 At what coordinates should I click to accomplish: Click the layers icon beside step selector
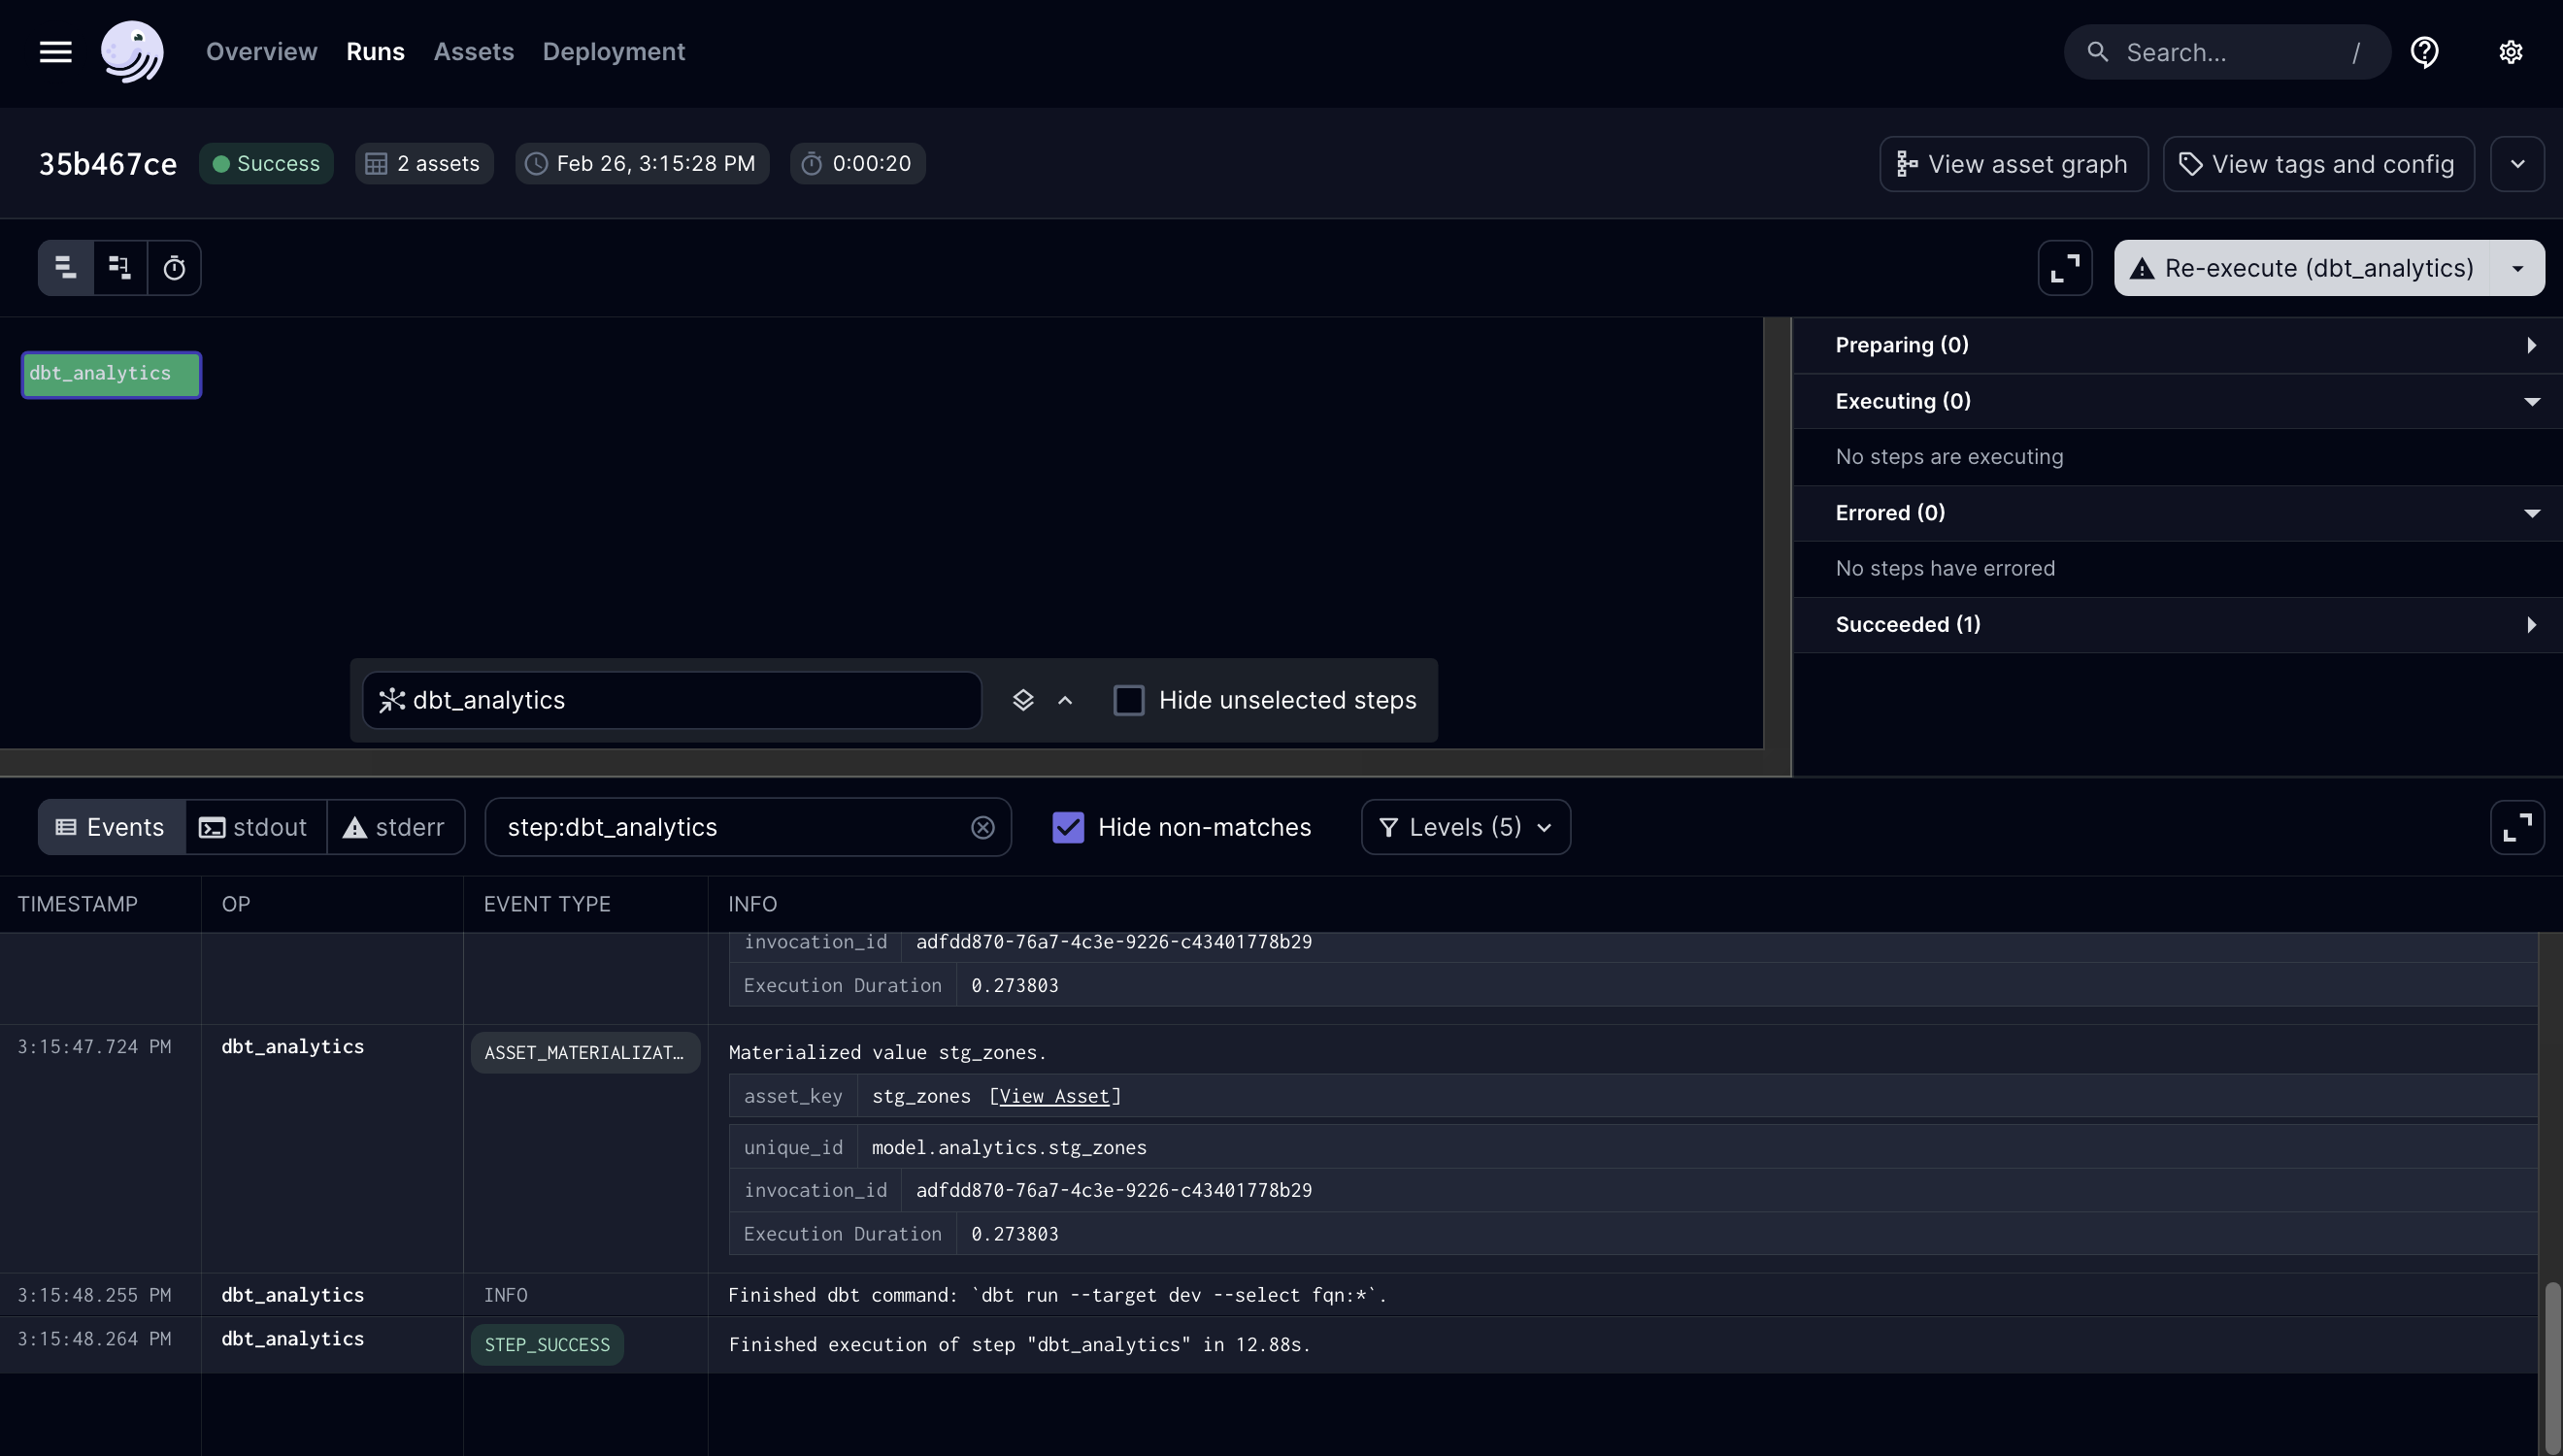(1022, 700)
